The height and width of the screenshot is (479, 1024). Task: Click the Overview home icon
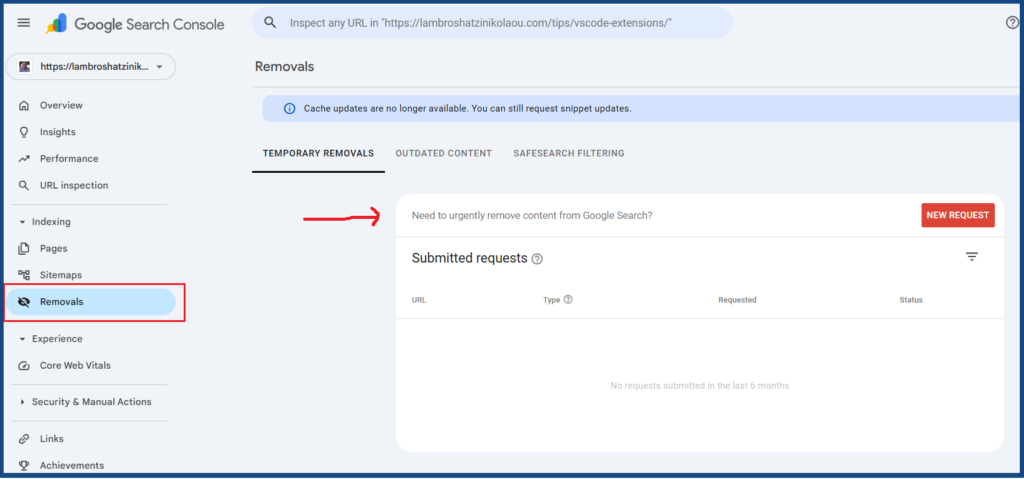pyautogui.click(x=24, y=105)
